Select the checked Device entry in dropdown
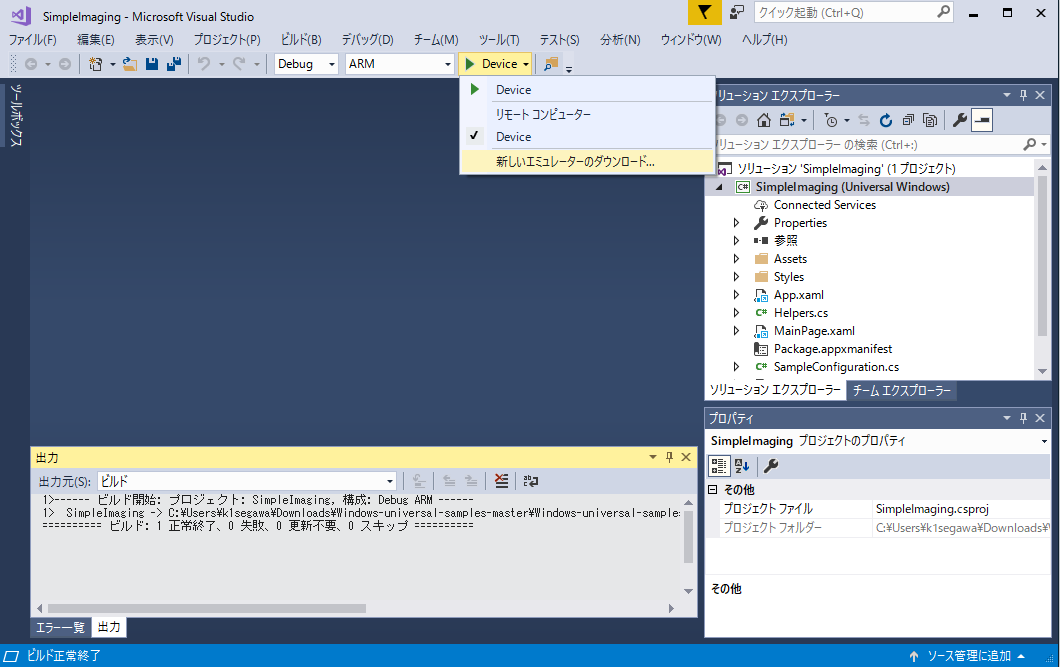Screen dimensions: 1060x667 tap(587, 137)
